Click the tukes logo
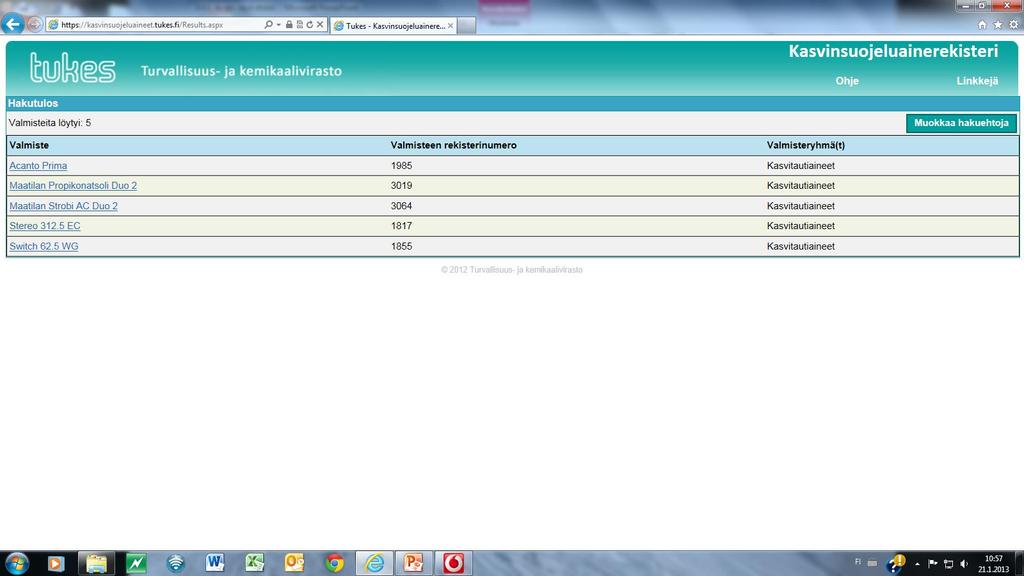The image size is (1024, 576). tap(72, 68)
